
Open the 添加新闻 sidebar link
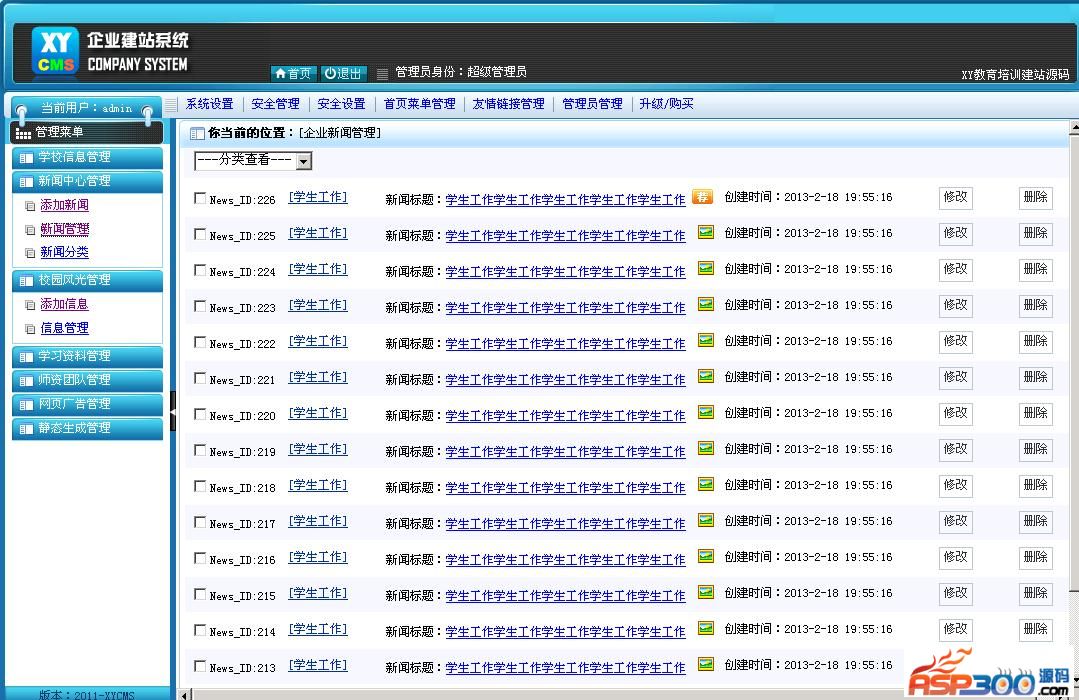pyautogui.click(x=64, y=205)
